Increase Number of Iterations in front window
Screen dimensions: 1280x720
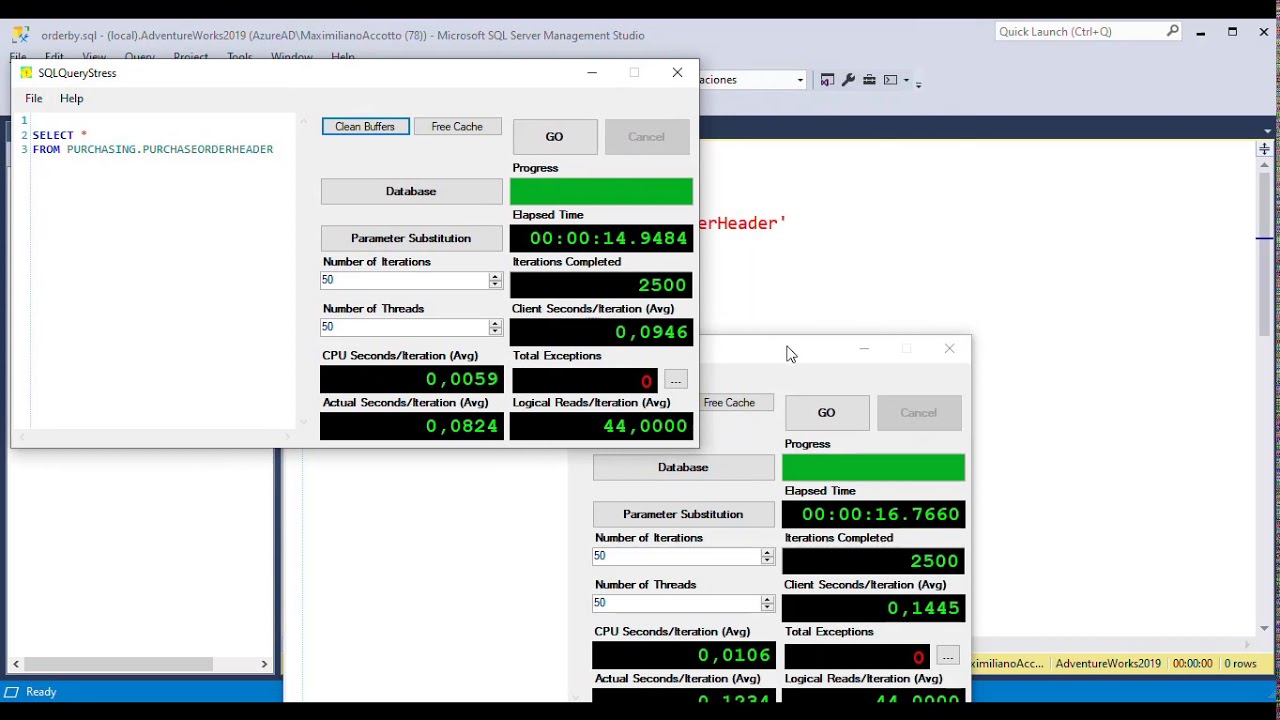[x=495, y=276]
